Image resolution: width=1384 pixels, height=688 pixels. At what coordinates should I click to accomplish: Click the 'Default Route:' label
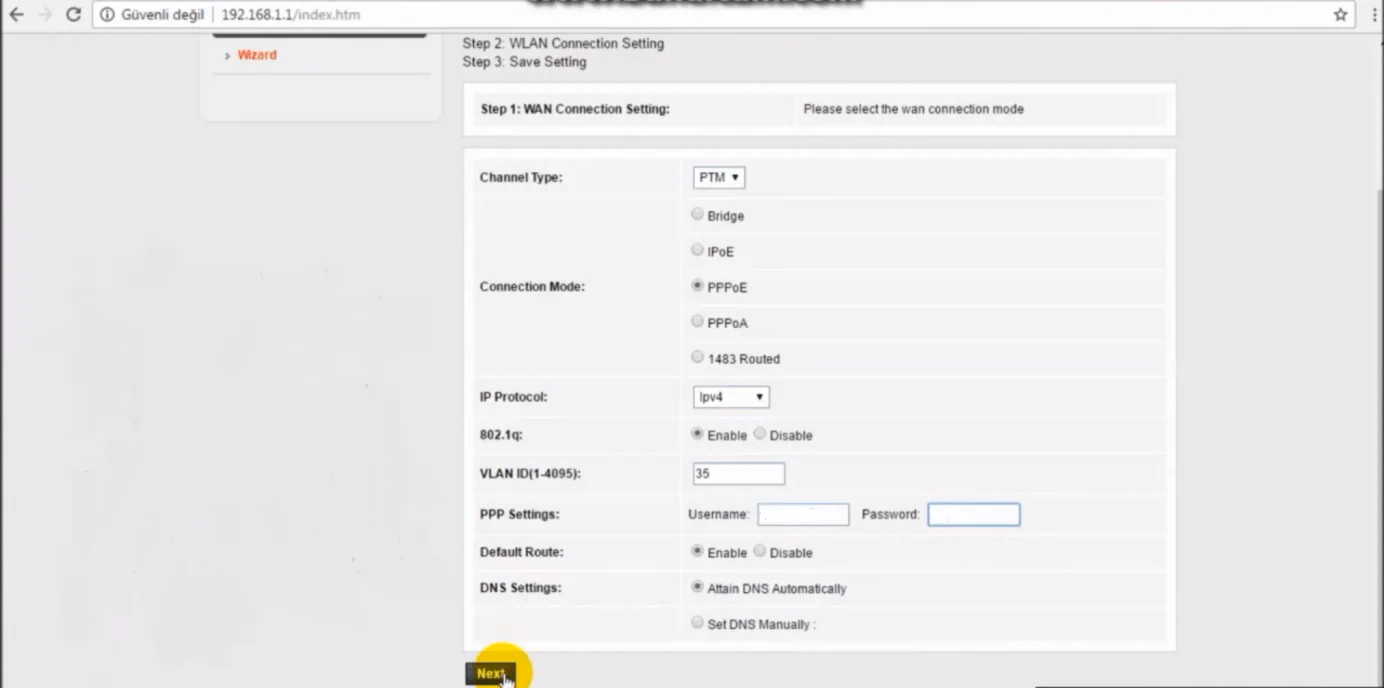(x=521, y=552)
